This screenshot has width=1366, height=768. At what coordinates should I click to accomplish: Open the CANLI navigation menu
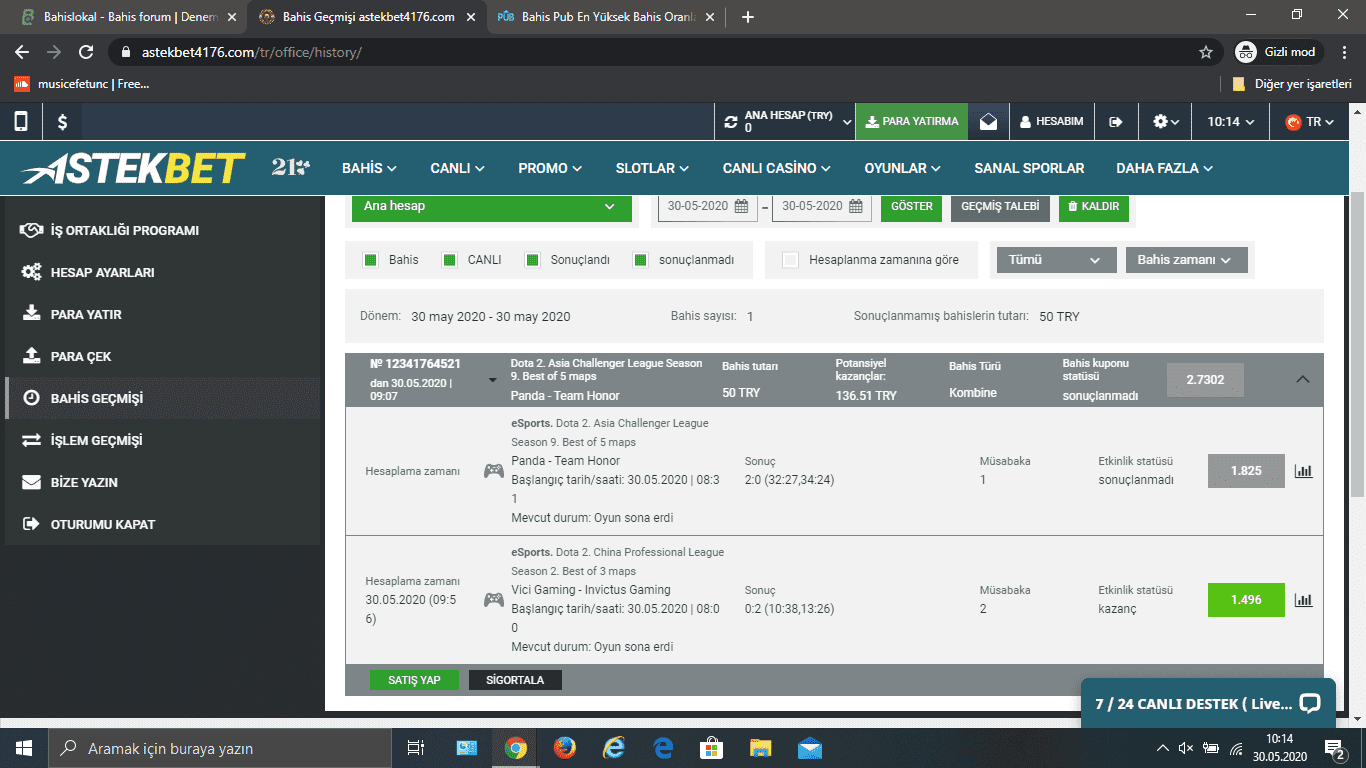tap(457, 168)
